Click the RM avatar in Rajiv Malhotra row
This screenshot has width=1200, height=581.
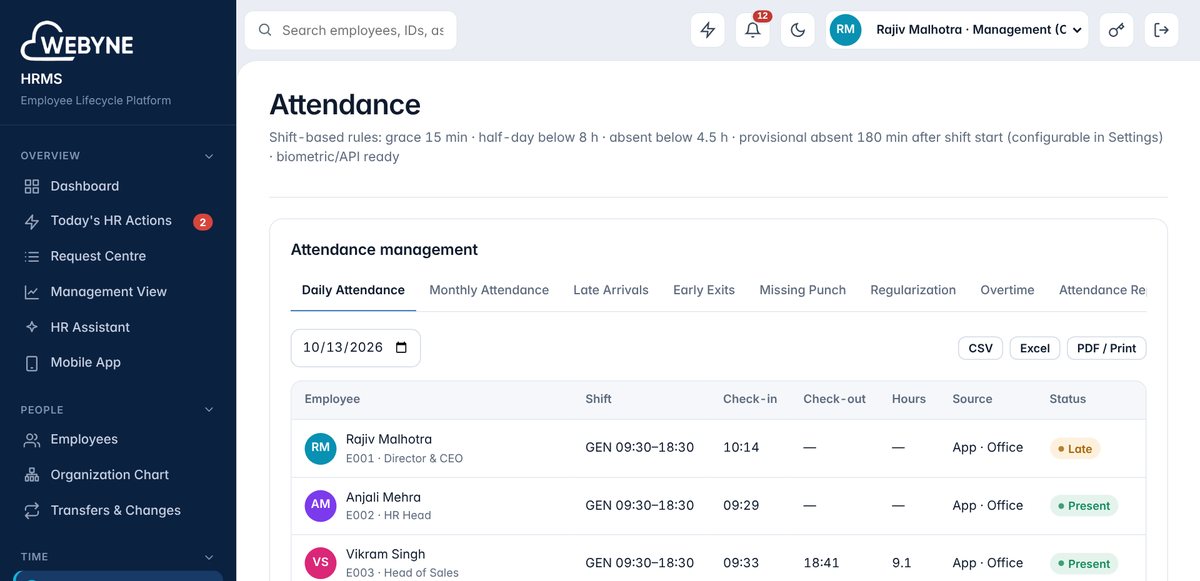321,448
